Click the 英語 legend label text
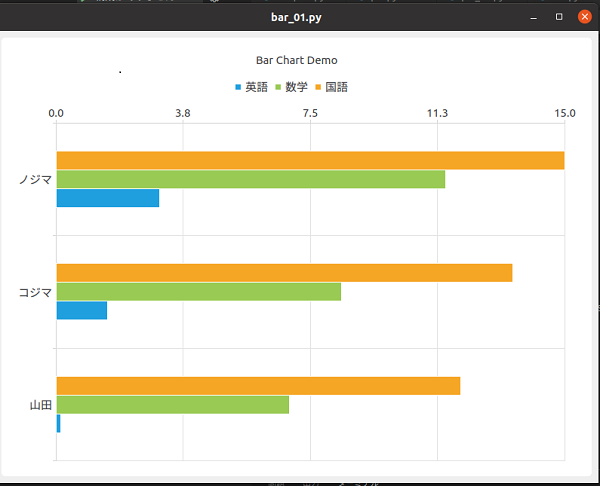The height and width of the screenshot is (486, 600). [x=256, y=88]
